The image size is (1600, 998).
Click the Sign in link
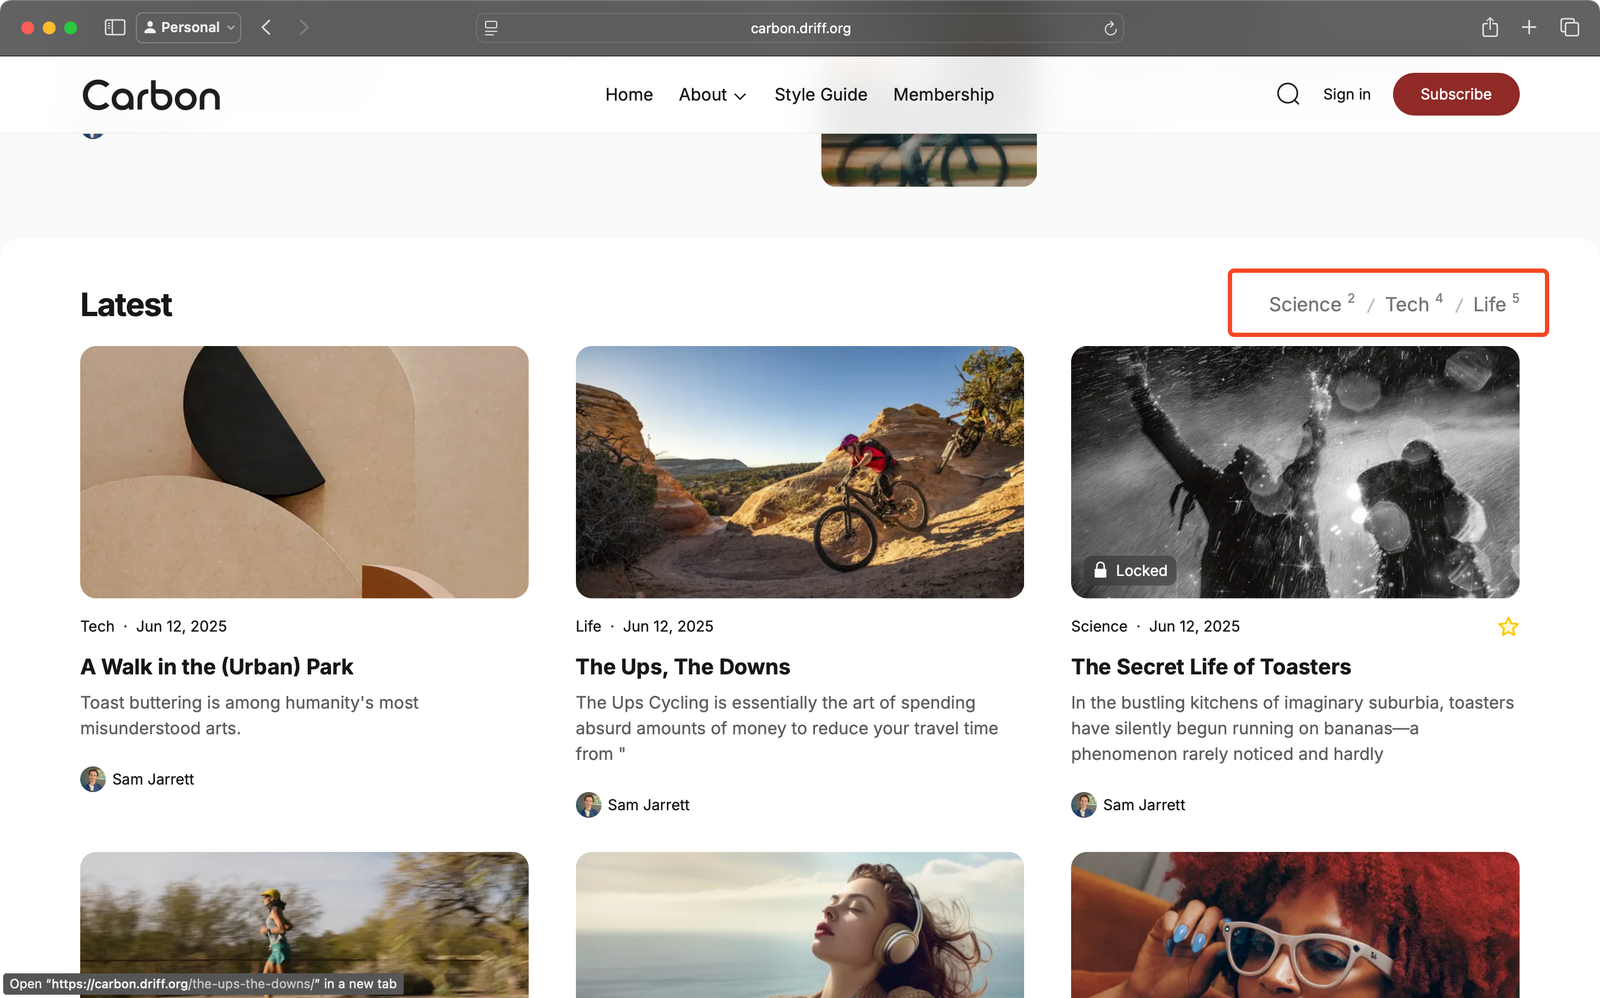click(x=1347, y=94)
